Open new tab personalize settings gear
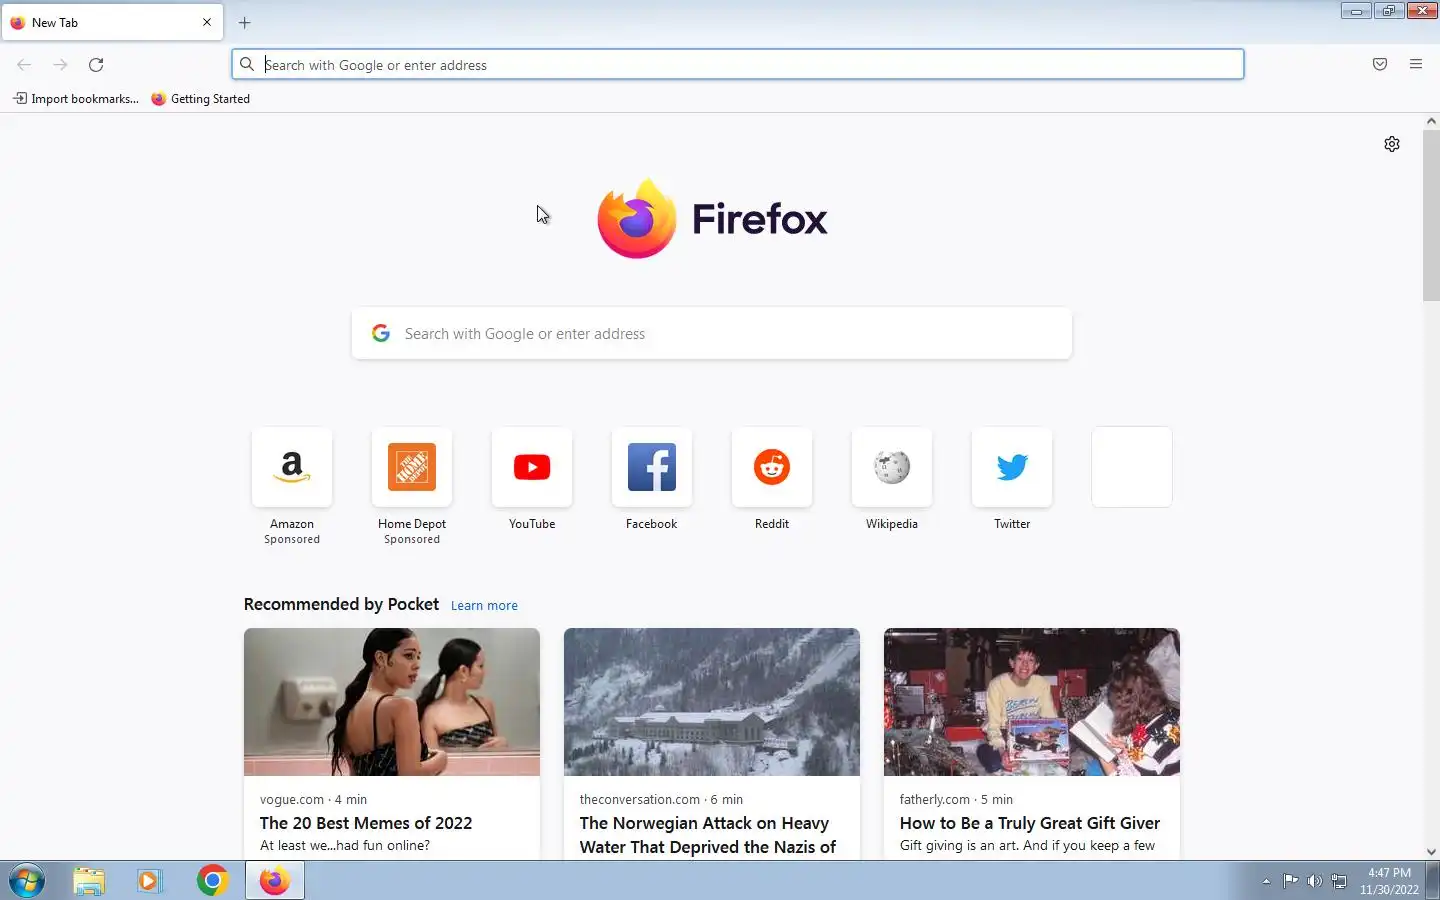1440x900 pixels. 1392,144
